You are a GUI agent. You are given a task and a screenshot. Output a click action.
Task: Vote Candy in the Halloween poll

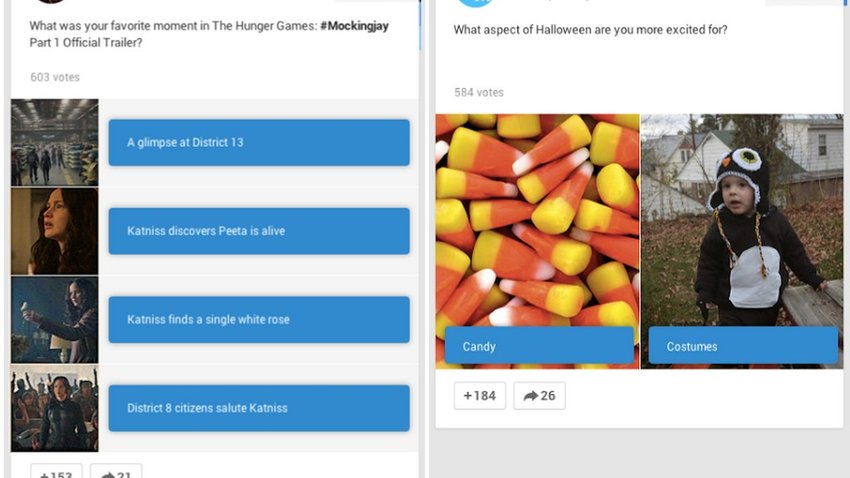click(539, 346)
